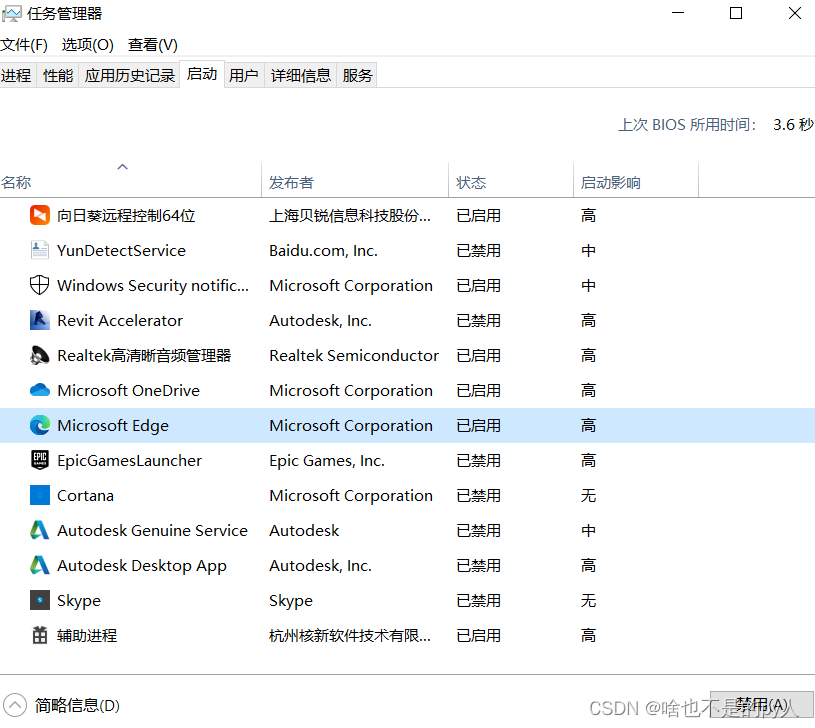Click 无 startup impact in Skype row
Image resolution: width=815 pixels, height=728 pixels.
click(588, 600)
